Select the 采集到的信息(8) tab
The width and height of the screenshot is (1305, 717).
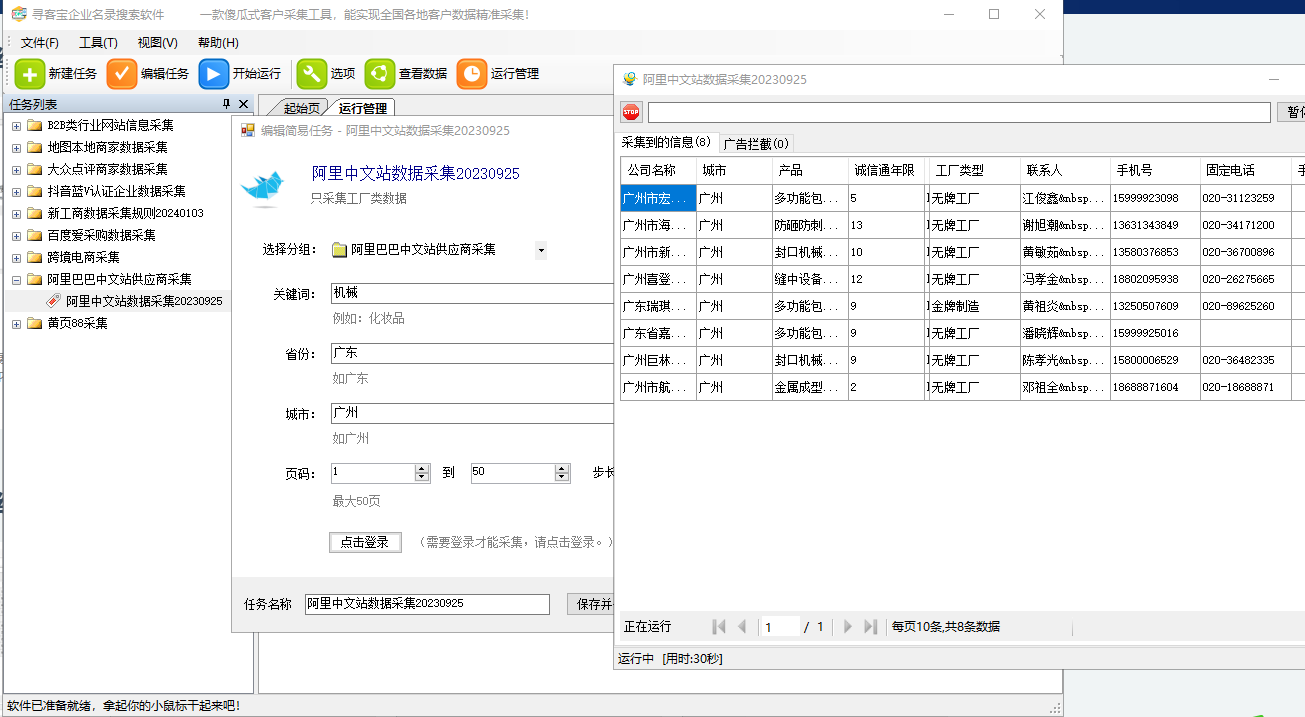tap(666, 142)
